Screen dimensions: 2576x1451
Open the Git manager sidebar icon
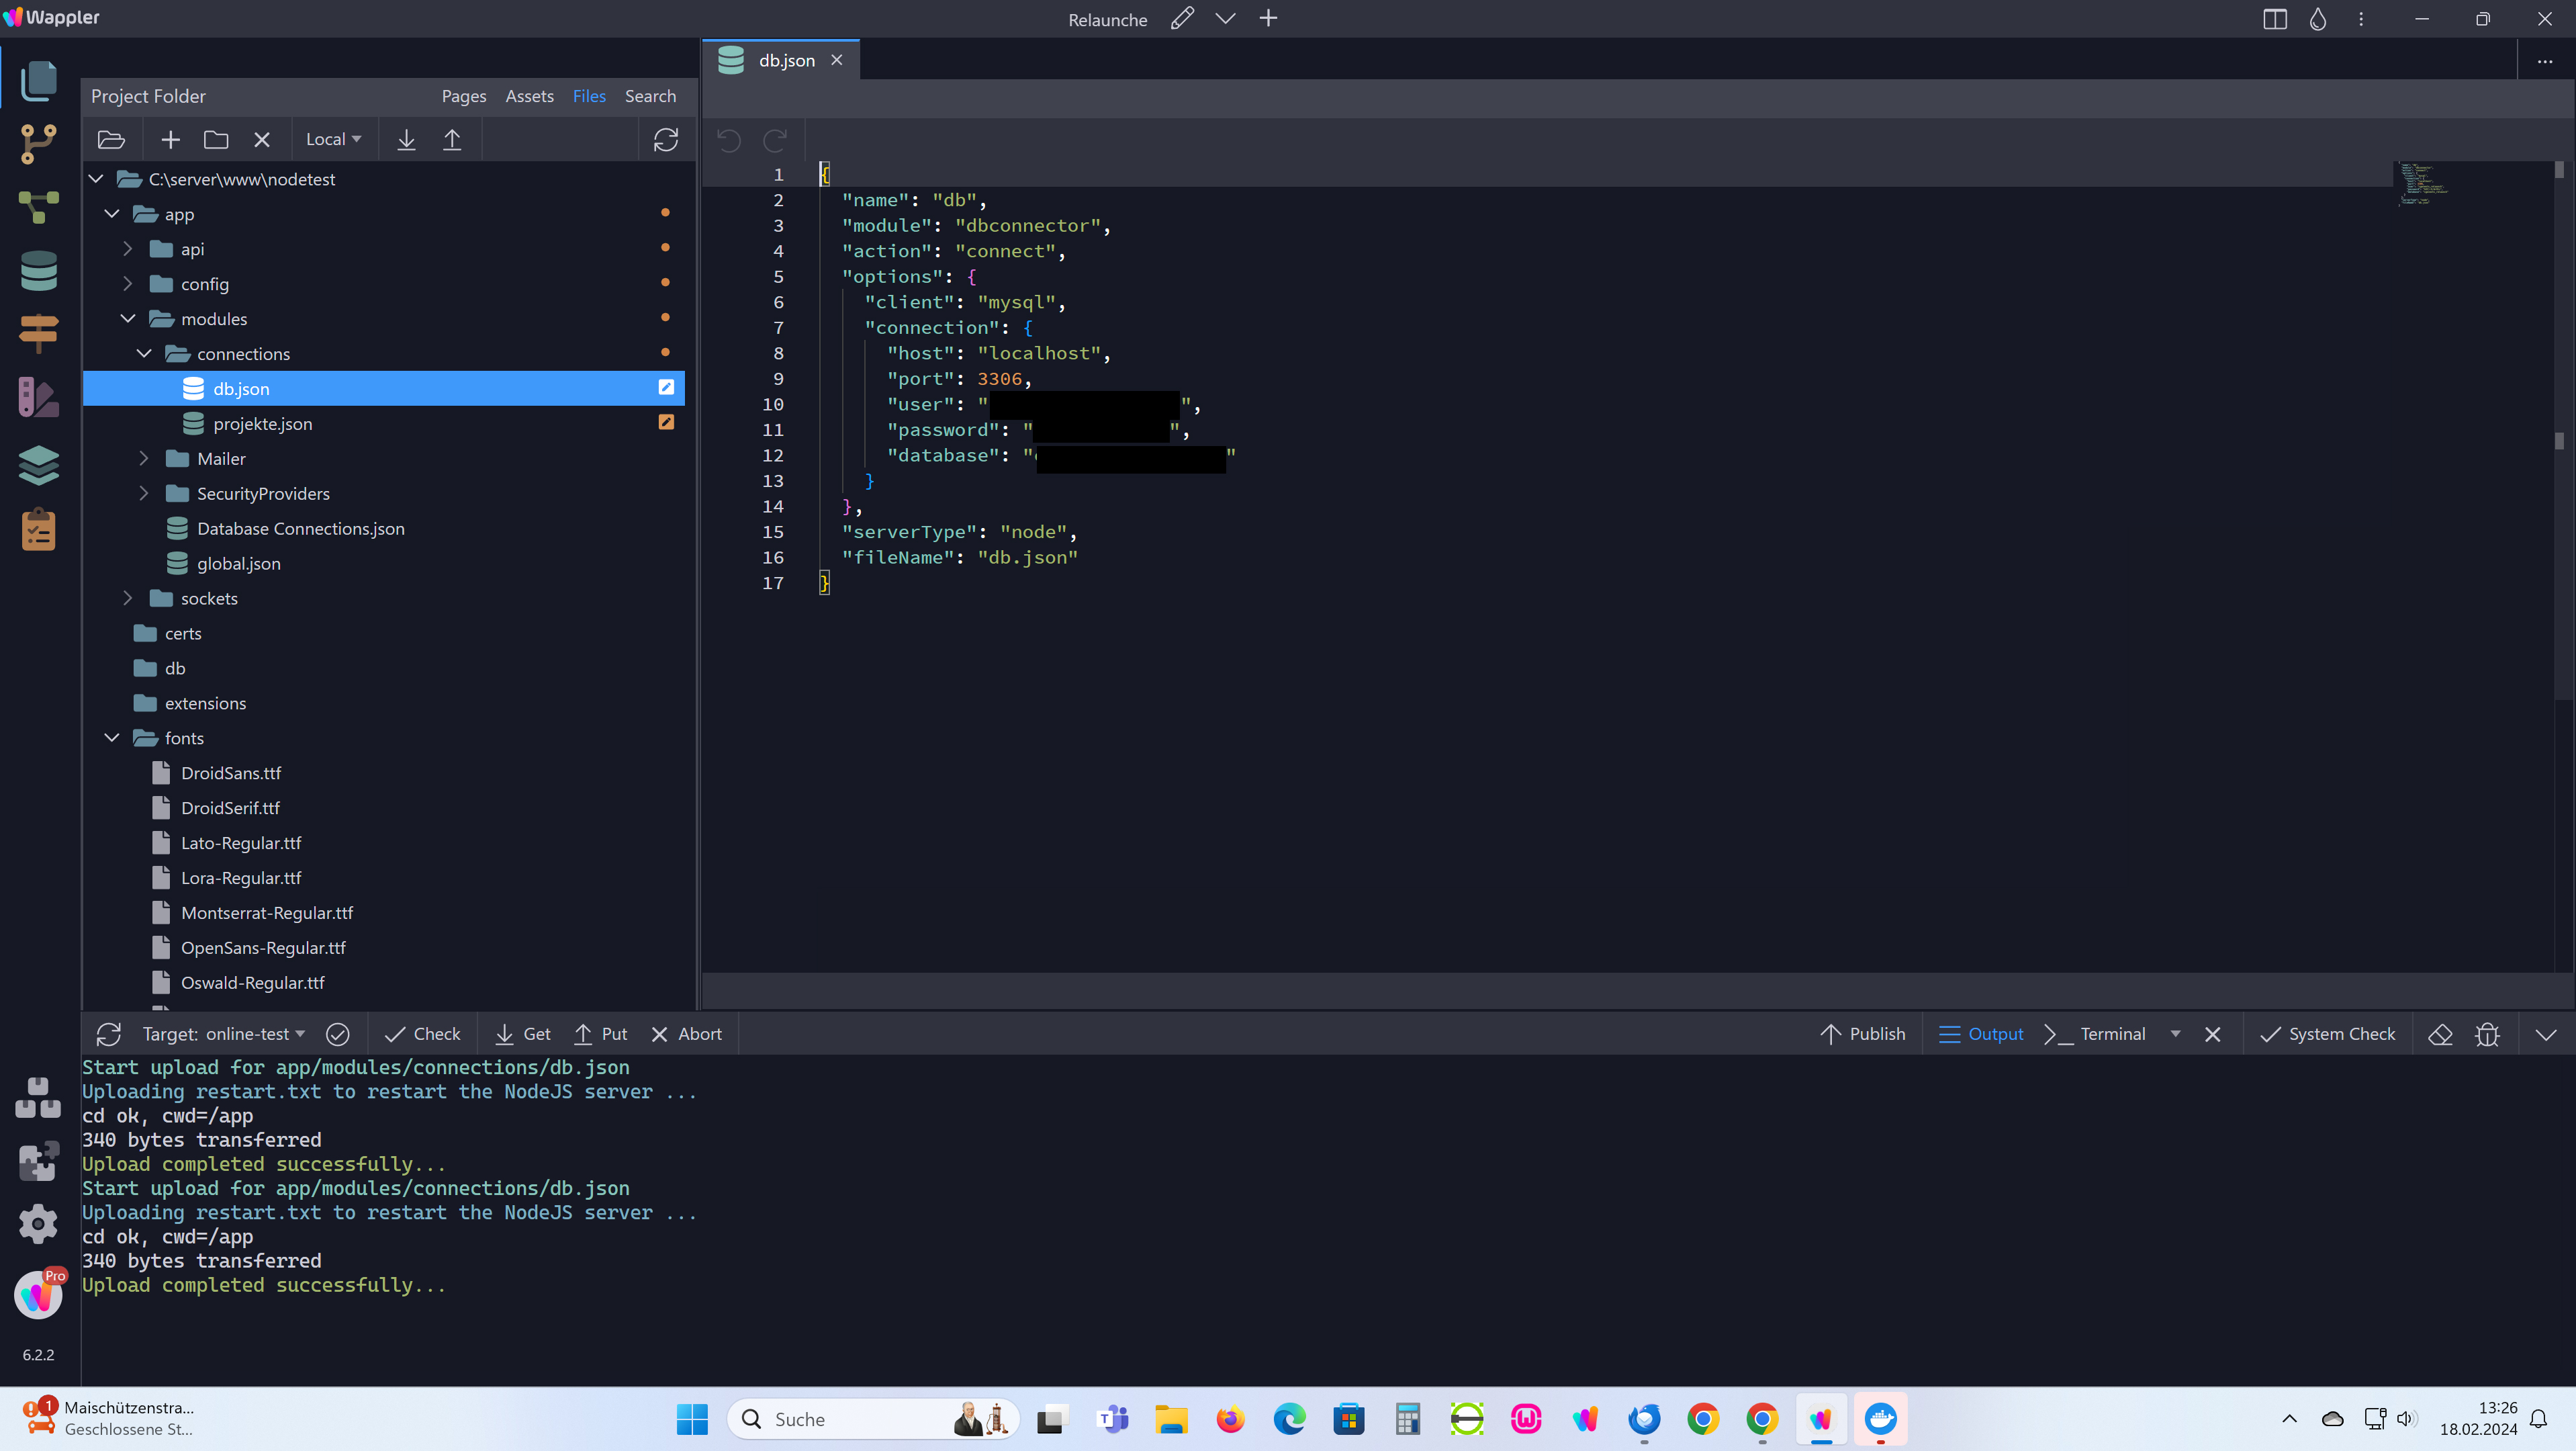pos(38,144)
